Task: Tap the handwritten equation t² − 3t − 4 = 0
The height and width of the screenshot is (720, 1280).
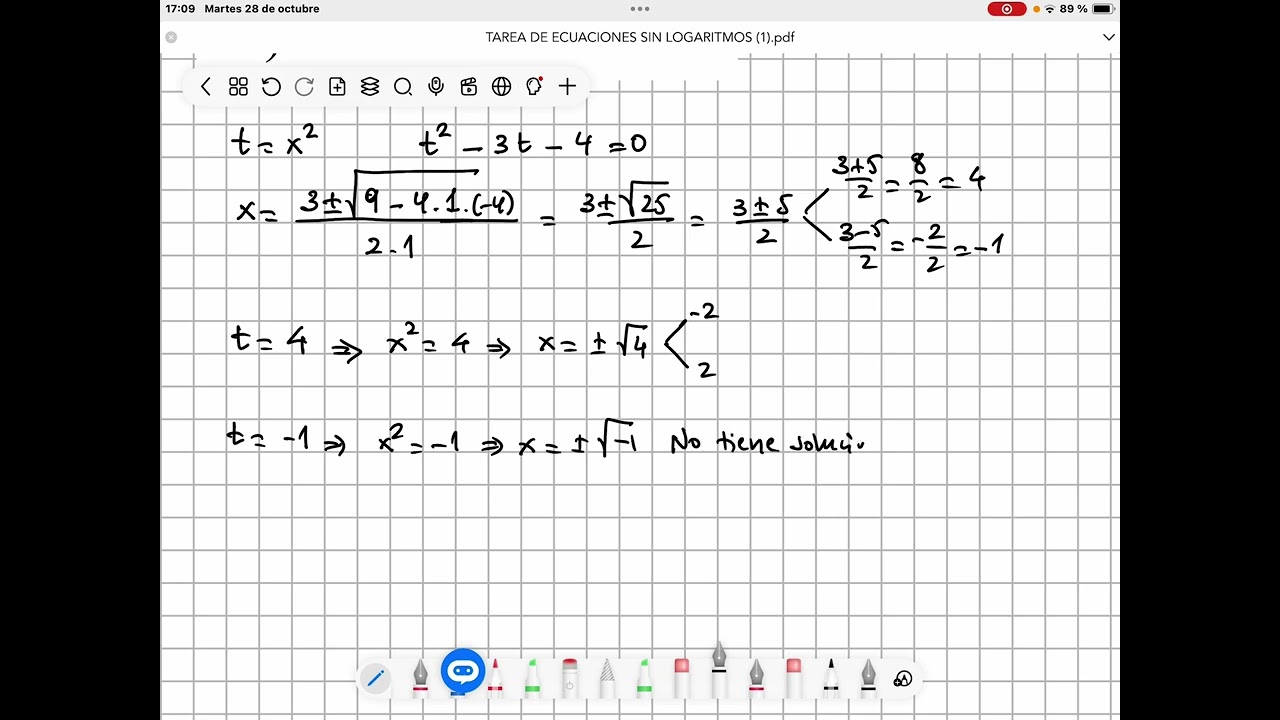Action: tap(533, 142)
